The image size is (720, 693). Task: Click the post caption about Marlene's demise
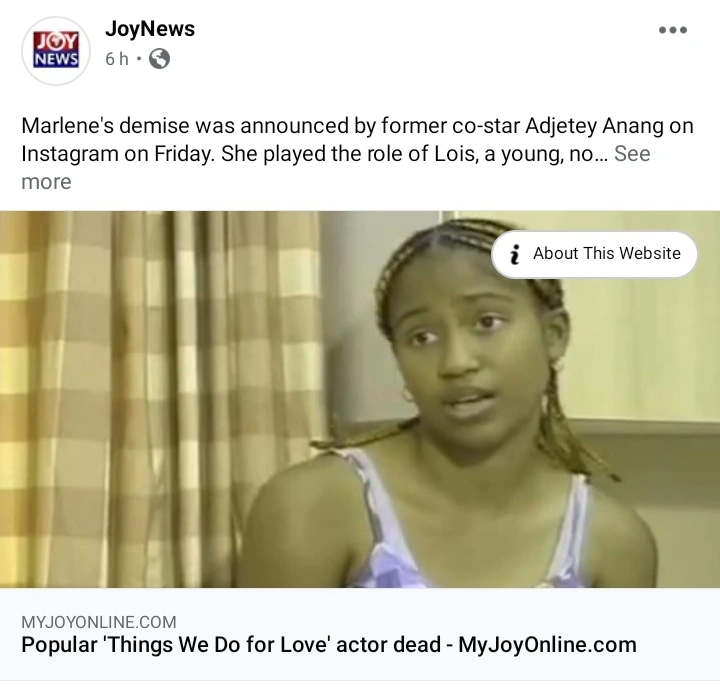click(357, 153)
